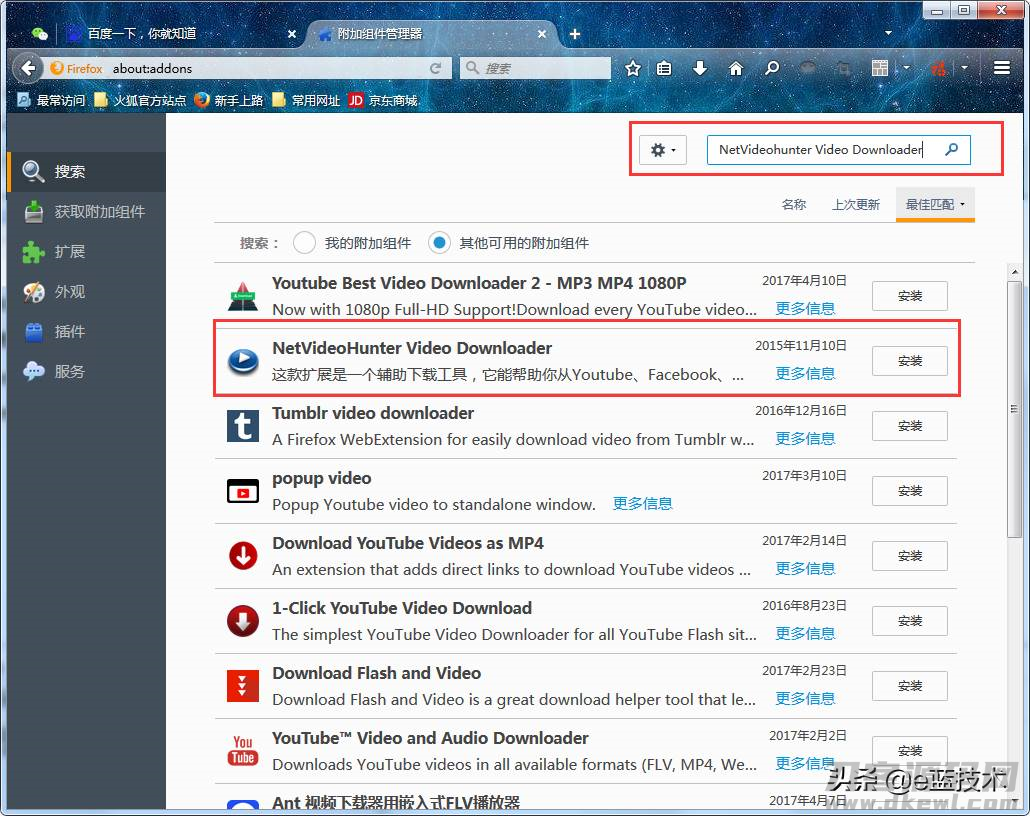The width and height of the screenshot is (1030, 816).
Task: Open the Firefox hamburger menu
Action: point(1002,68)
